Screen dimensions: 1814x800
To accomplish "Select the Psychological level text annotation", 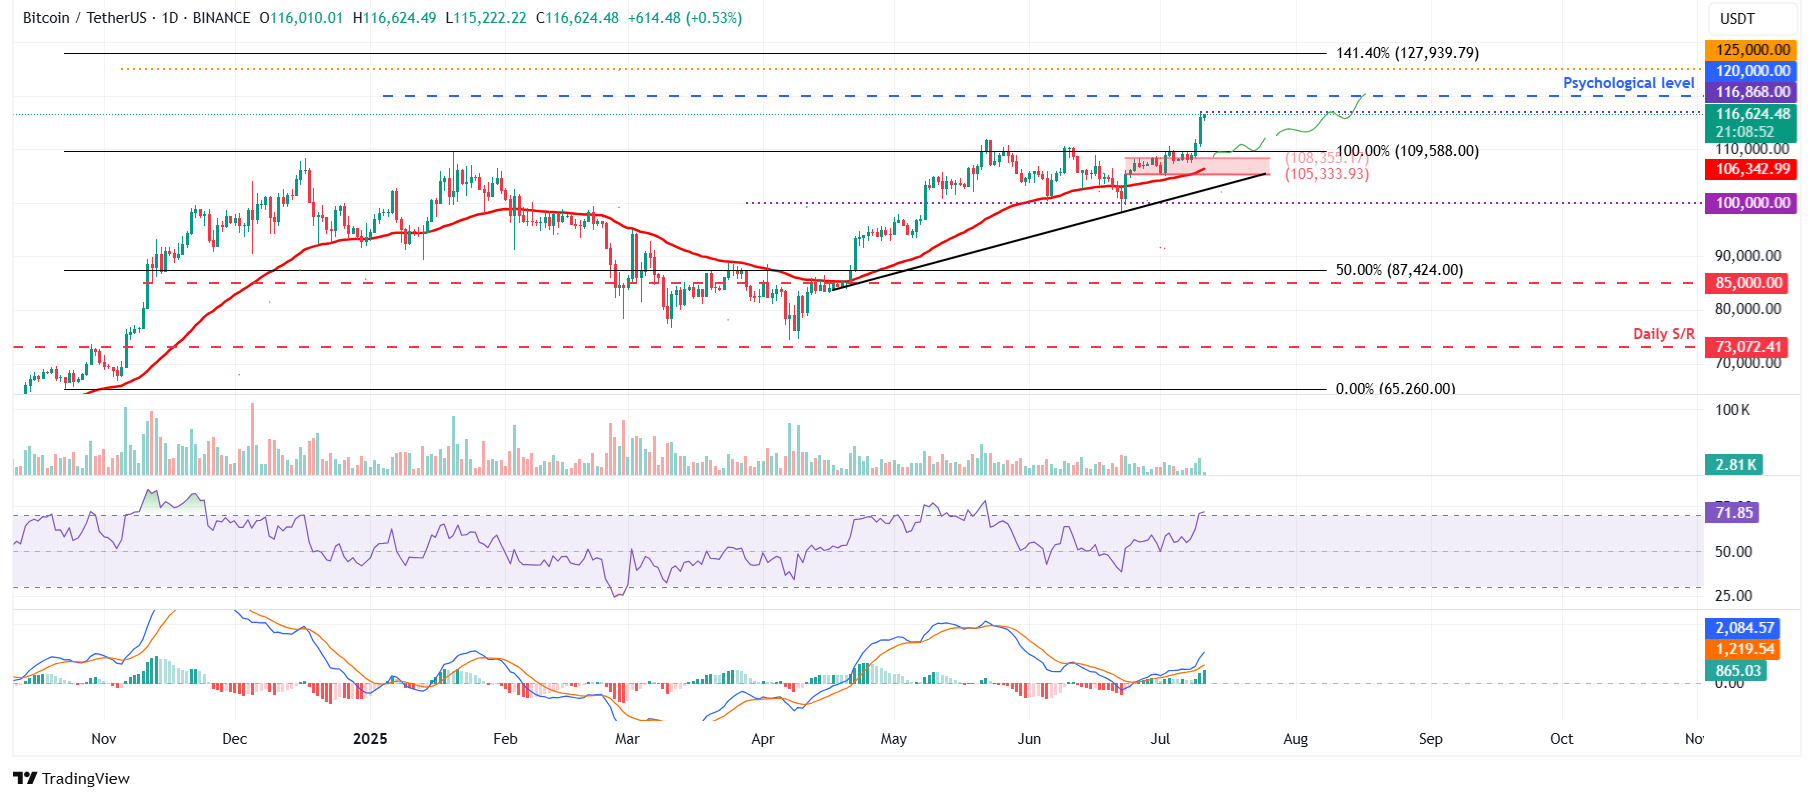I will click(x=1628, y=83).
